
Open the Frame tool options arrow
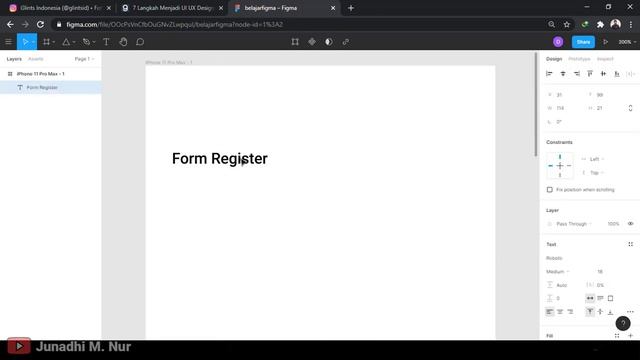pos(53,42)
